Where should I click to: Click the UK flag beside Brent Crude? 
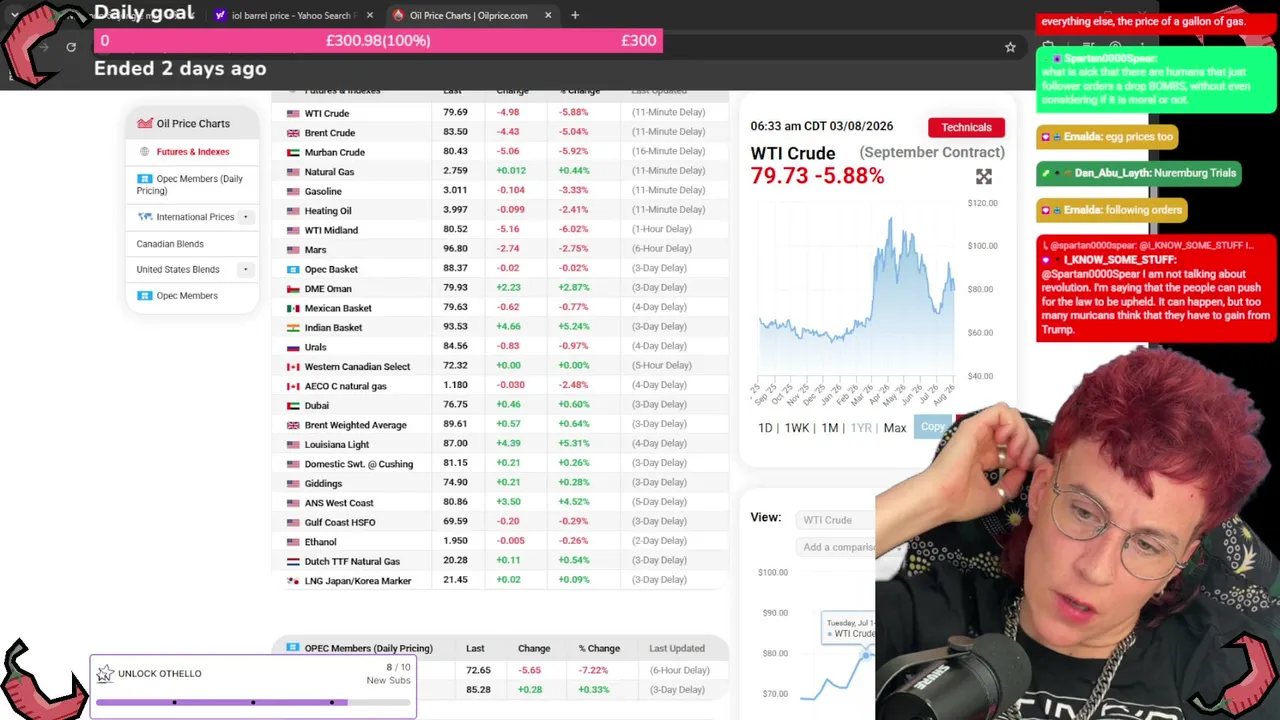pyautogui.click(x=293, y=133)
